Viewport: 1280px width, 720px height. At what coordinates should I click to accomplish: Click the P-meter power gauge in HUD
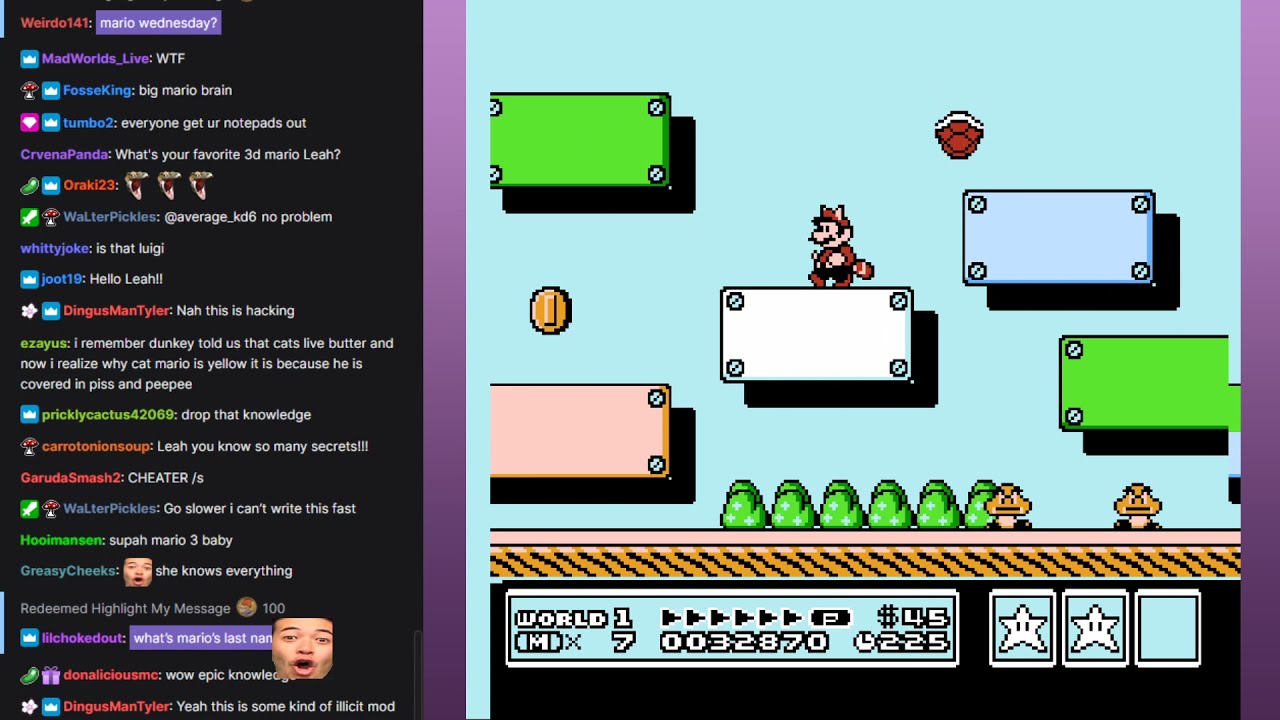(757, 618)
